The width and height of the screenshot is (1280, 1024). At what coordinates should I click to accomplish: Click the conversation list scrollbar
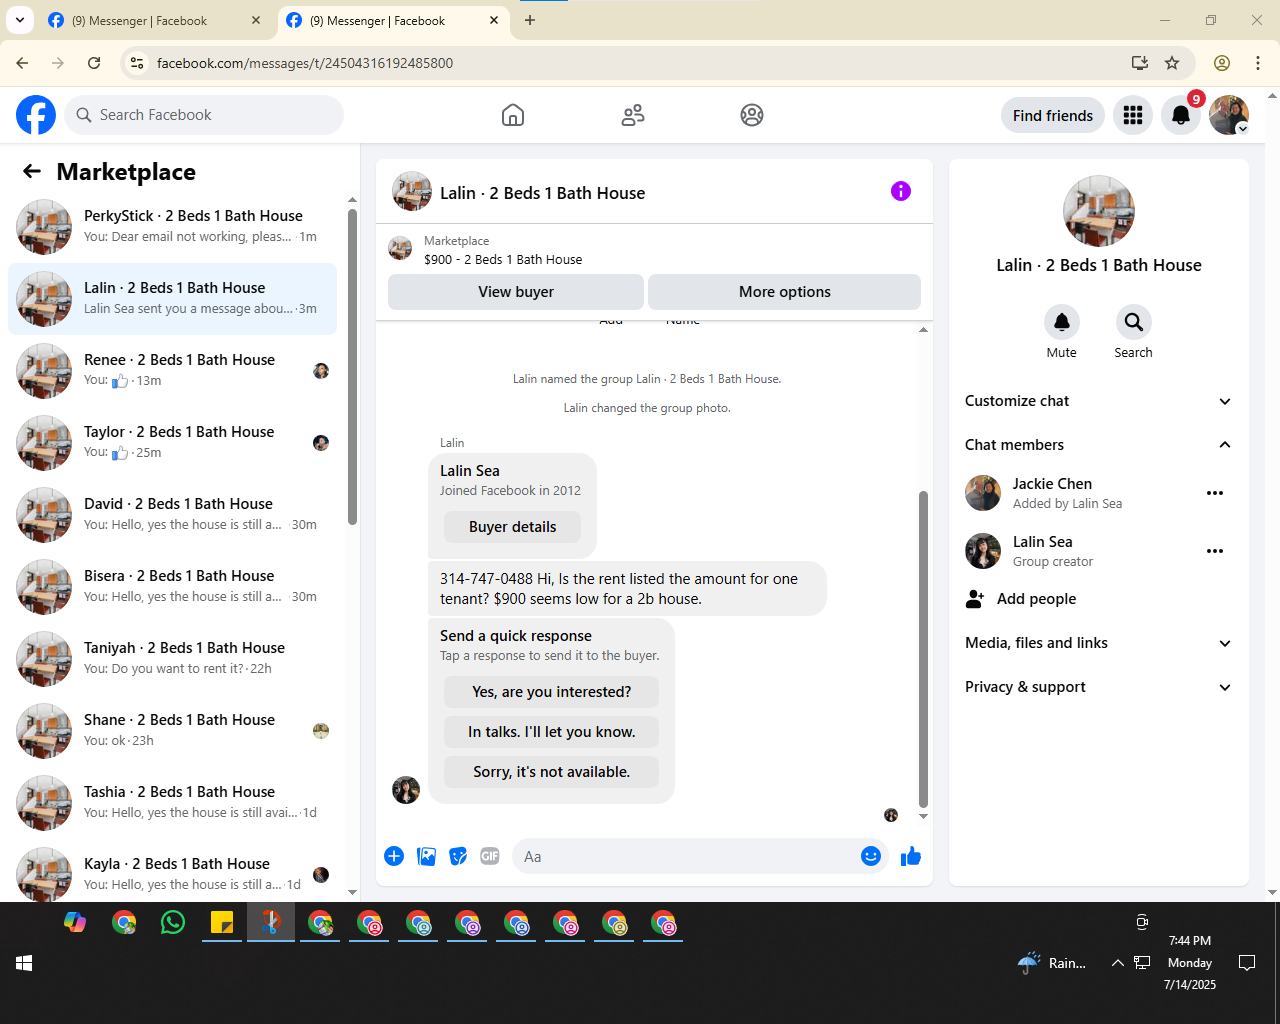click(352, 366)
